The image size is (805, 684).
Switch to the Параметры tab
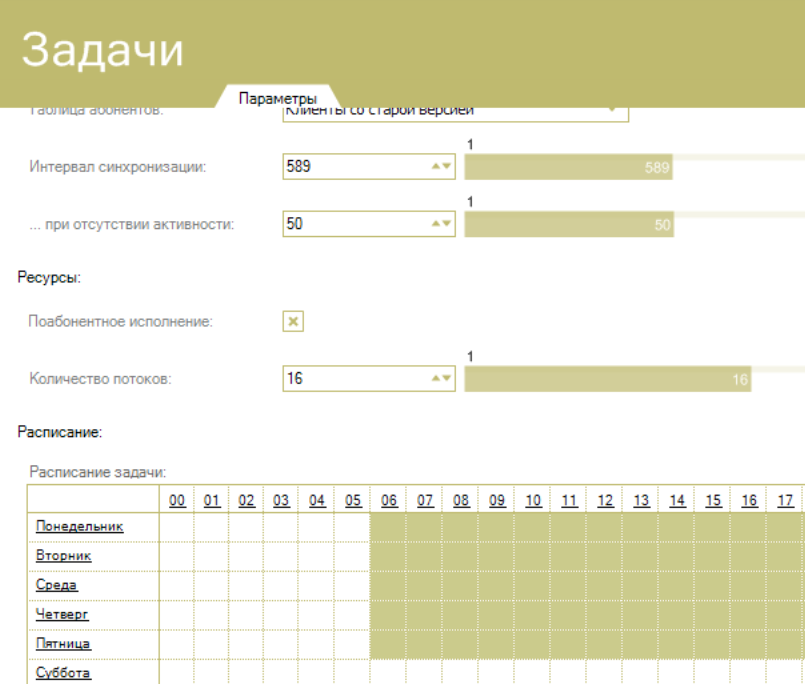coord(277,98)
